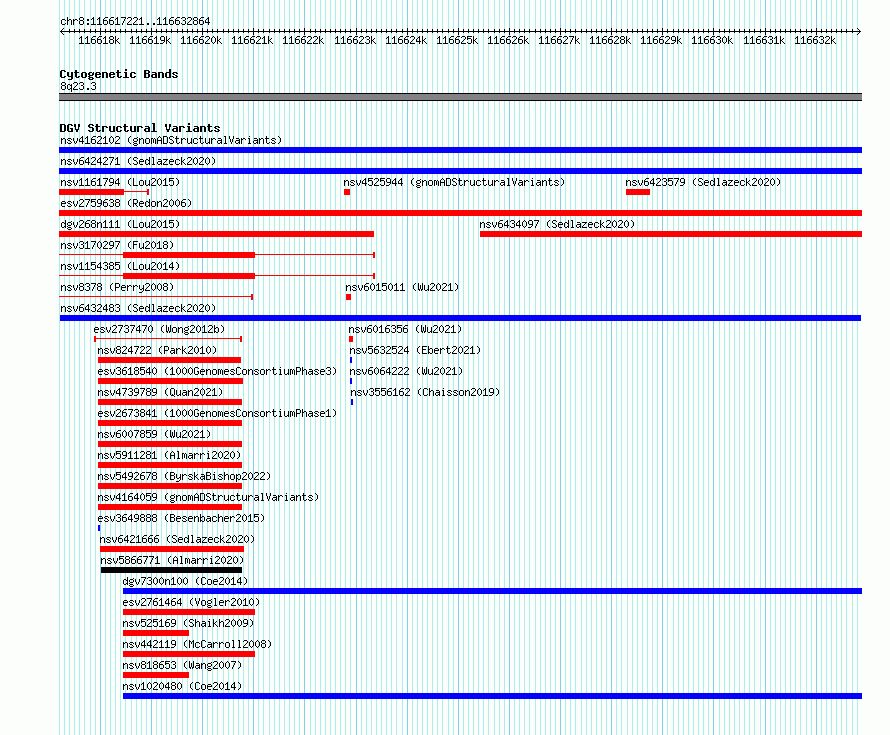
Task: Select the esv3649888 (Besenbacher2015) label
Action: 181,518
